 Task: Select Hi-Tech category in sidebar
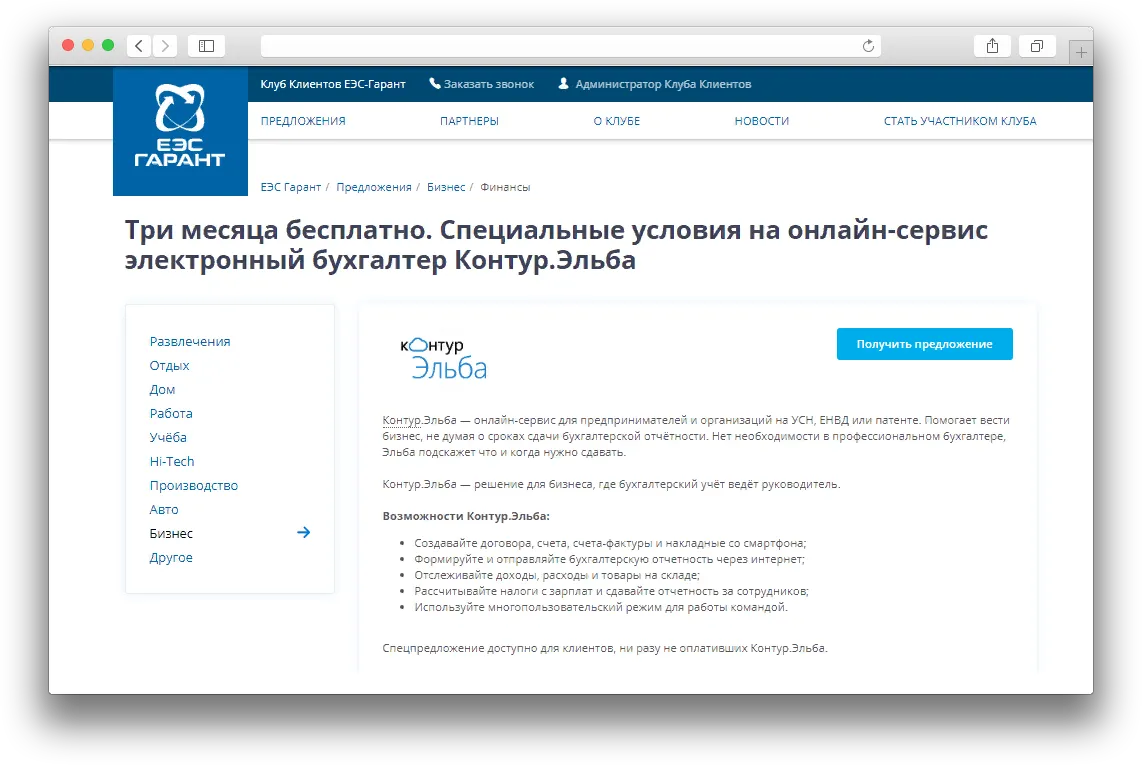tap(172, 461)
